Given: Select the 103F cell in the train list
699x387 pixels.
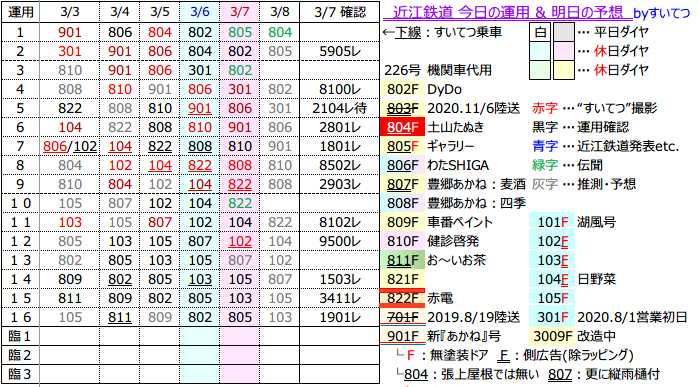Looking at the screenshot, I should point(552,261).
